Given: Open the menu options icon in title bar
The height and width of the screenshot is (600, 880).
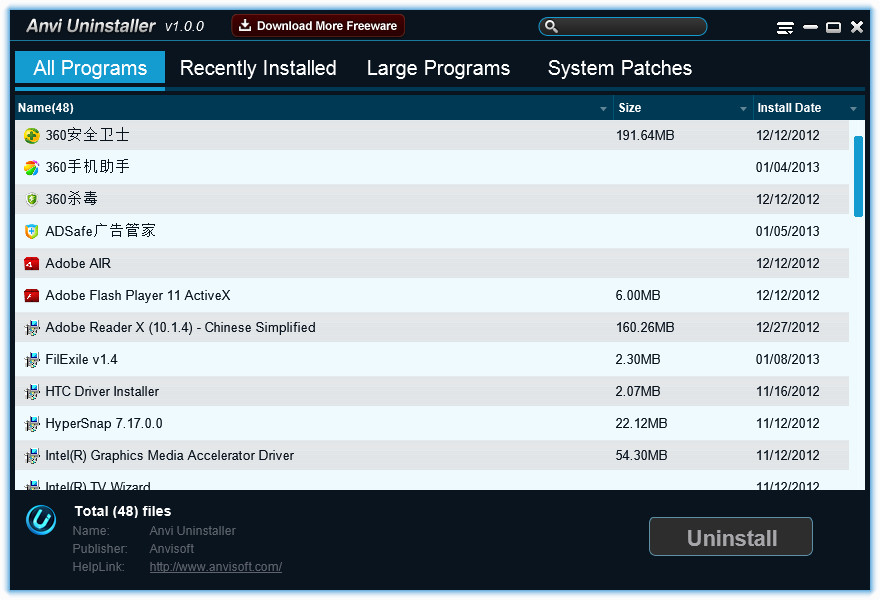Looking at the screenshot, I should pos(785,28).
